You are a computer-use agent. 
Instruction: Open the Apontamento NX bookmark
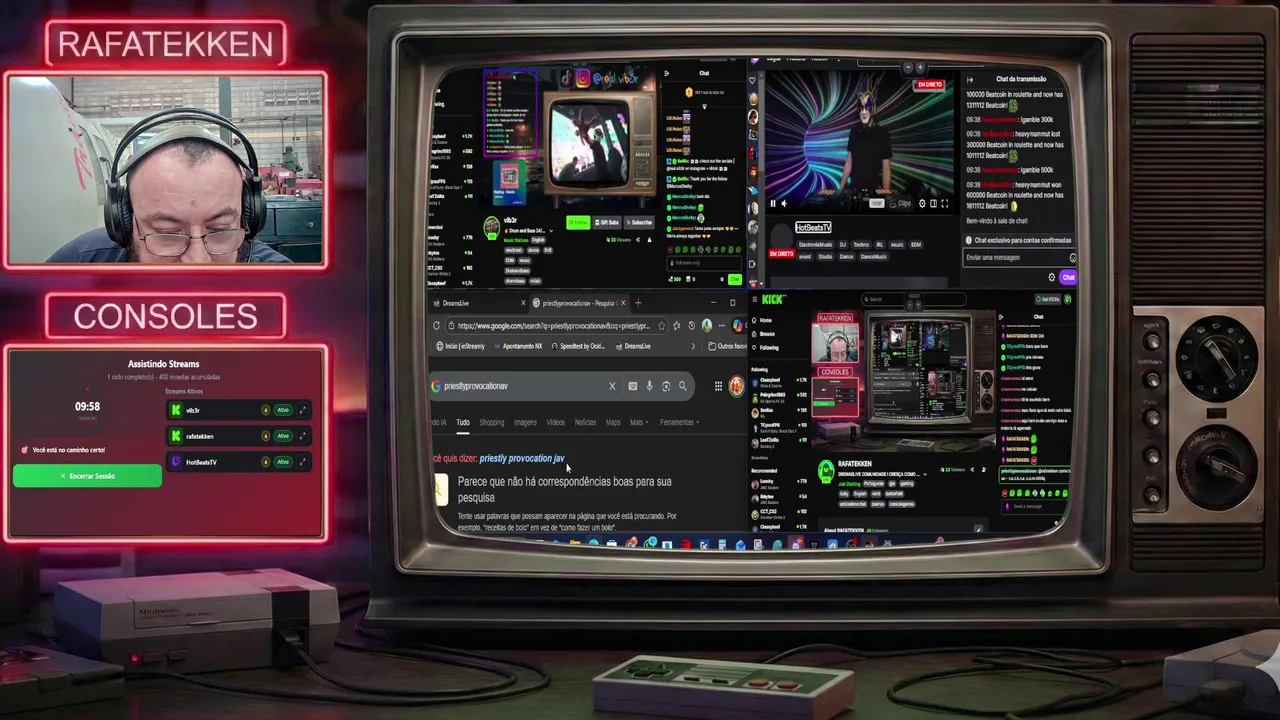click(x=518, y=346)
